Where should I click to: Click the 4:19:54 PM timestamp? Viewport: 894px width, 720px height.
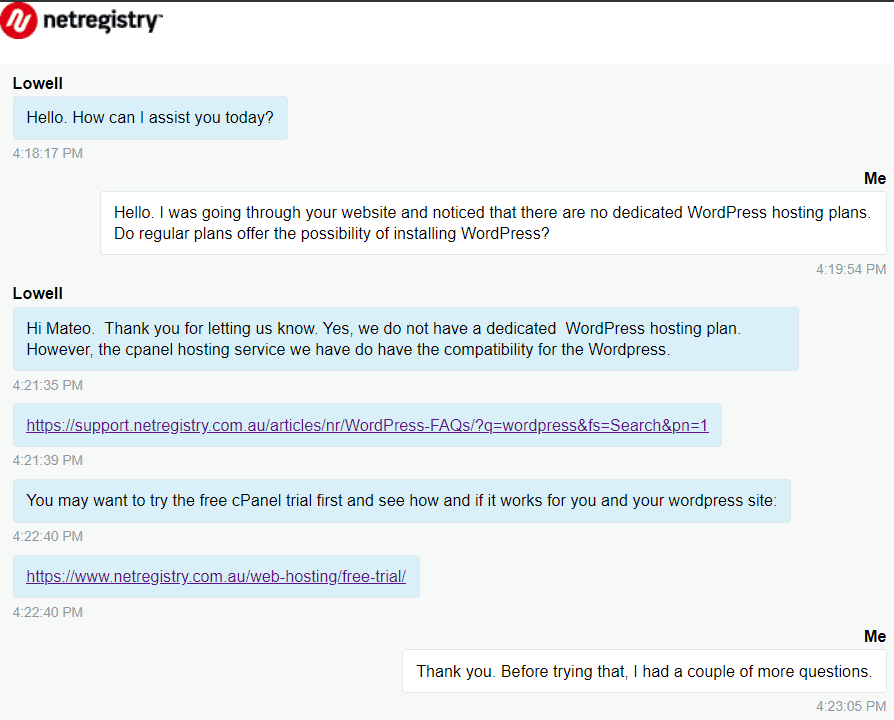851,269
